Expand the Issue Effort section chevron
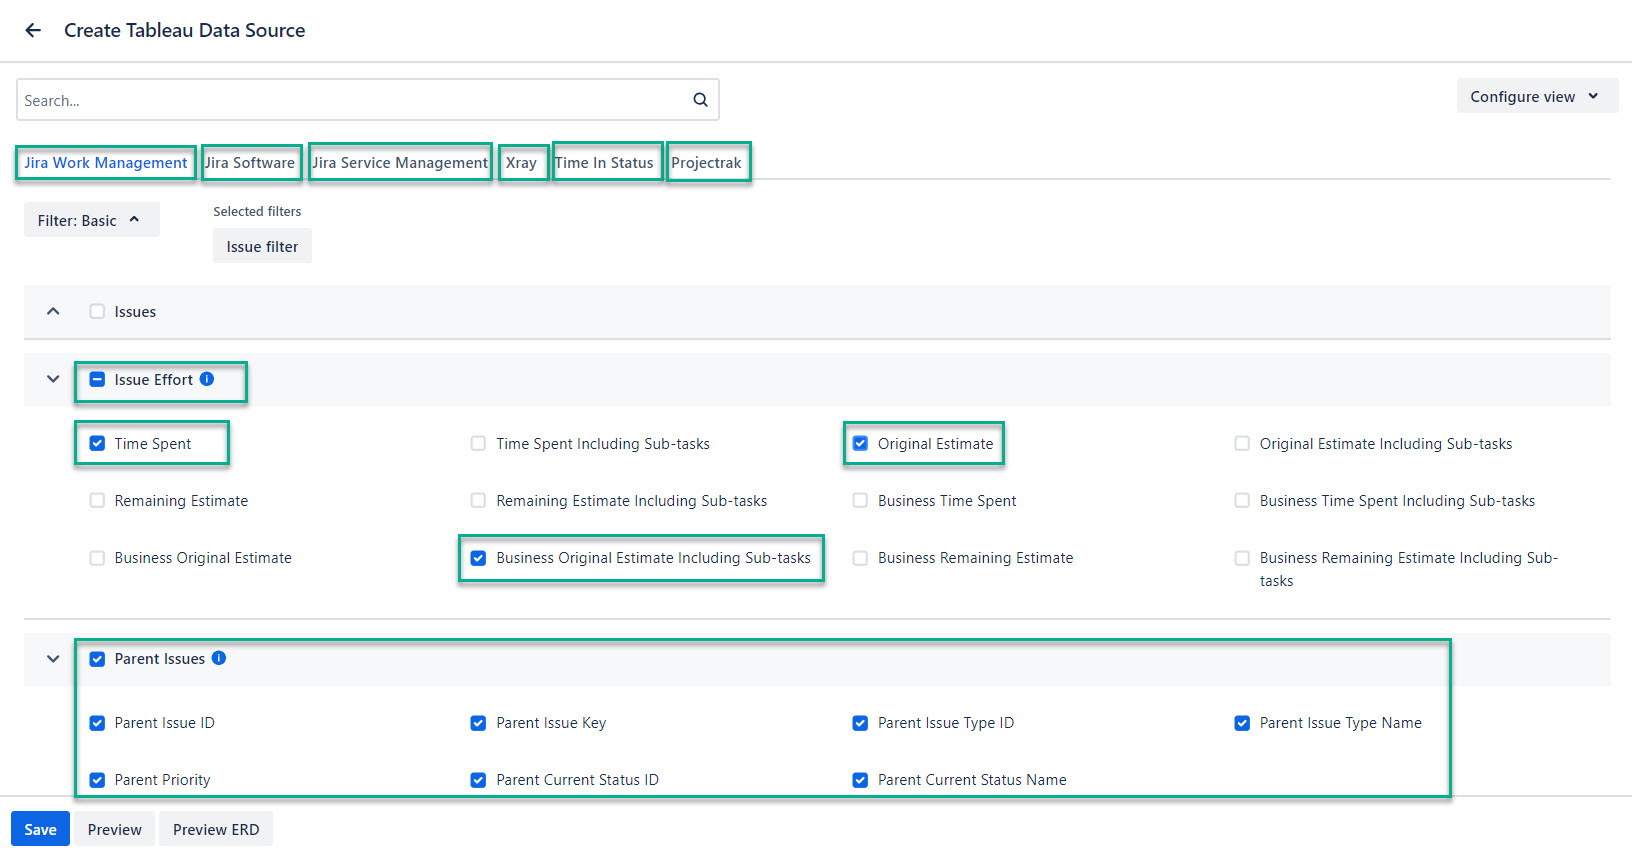The image size is (1632, 858). 53,380
